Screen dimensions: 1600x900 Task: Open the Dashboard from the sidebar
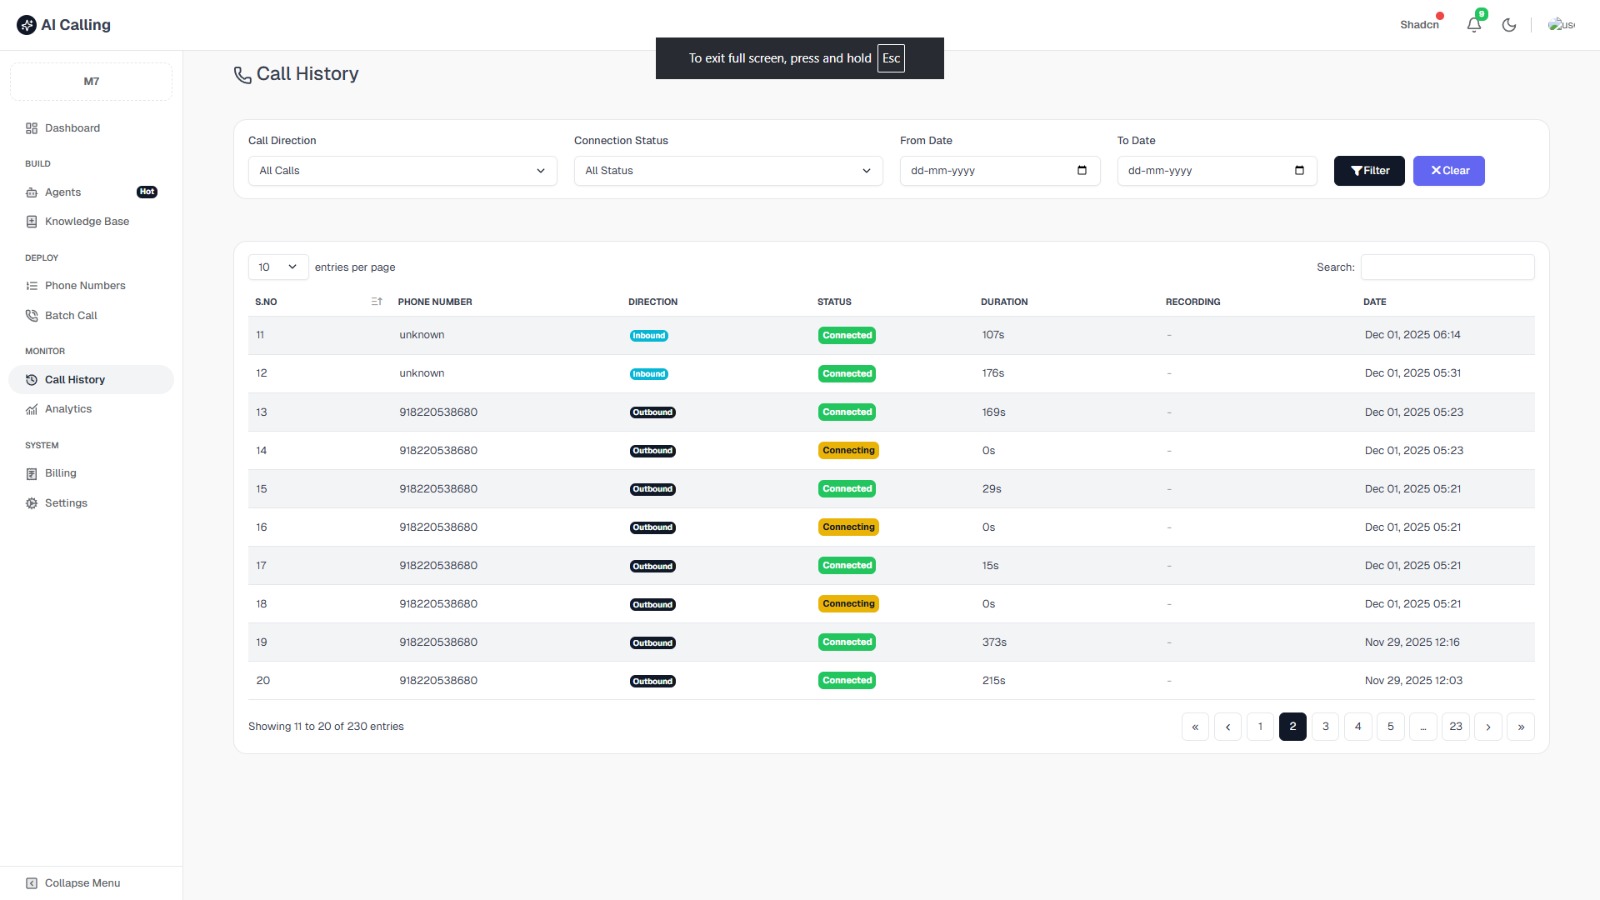(x=71, y=128)
